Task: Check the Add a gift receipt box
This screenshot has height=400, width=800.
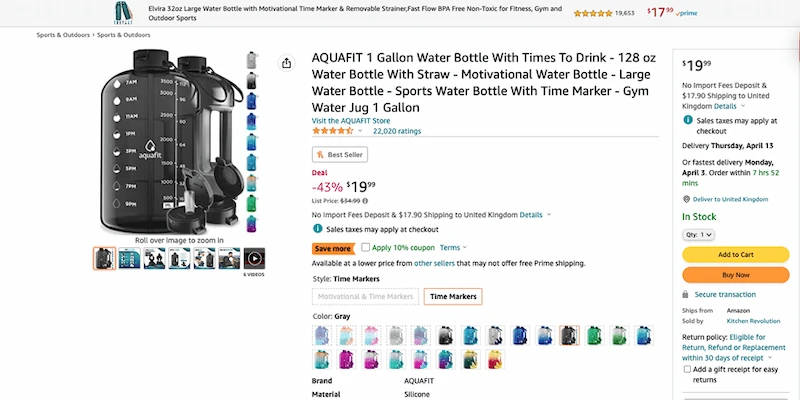Action: tap(687, 369)
